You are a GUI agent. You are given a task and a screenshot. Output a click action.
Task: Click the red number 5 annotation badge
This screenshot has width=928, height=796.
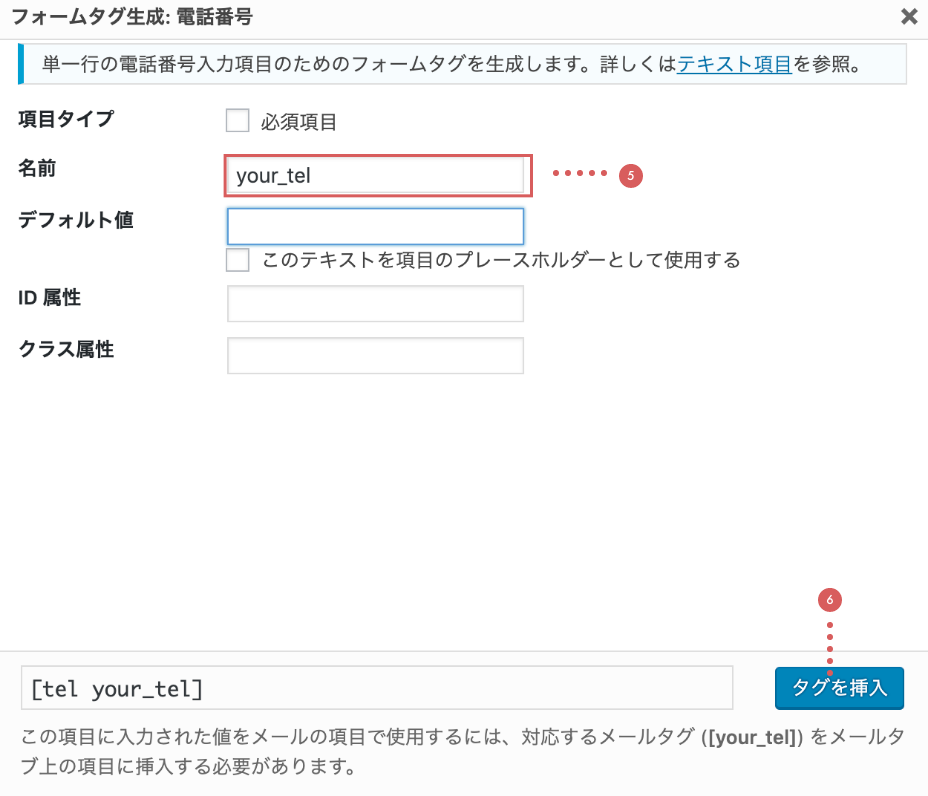[x=630, y=175]
